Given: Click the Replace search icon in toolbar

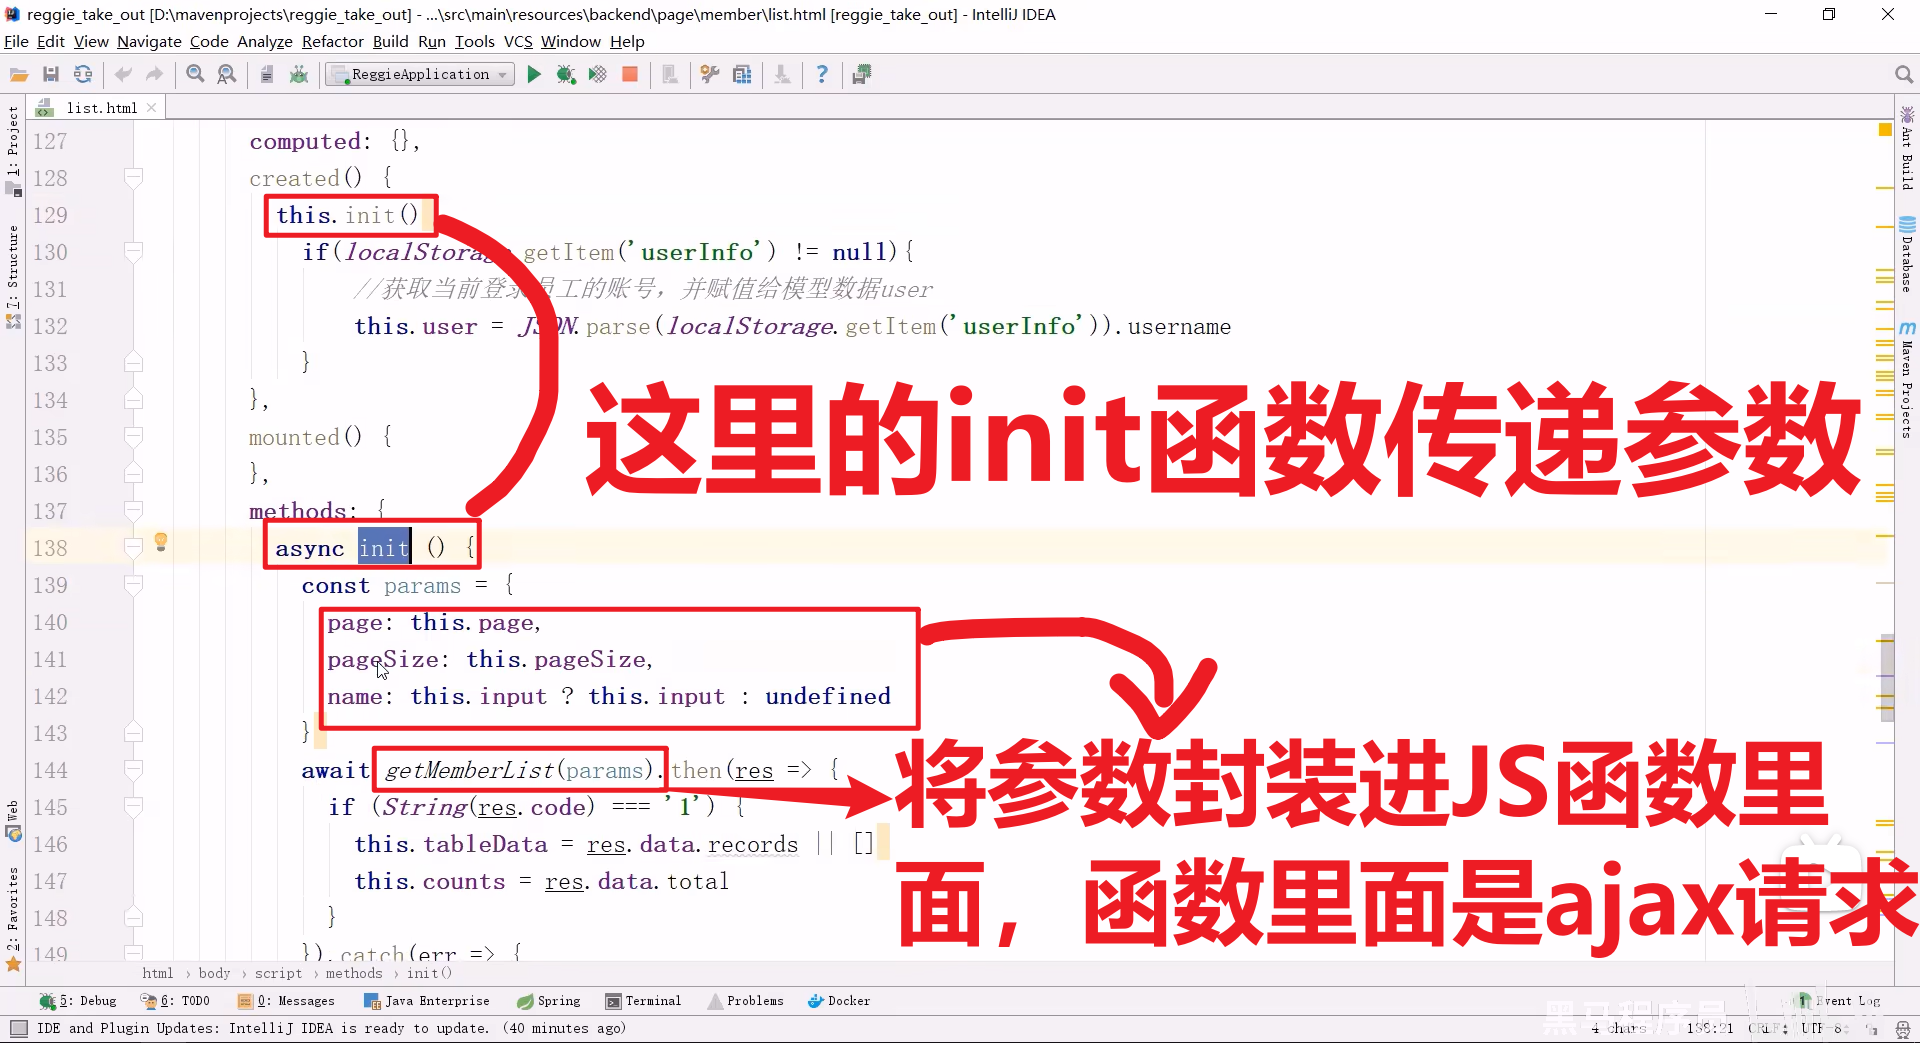Looking at the screenshot, I should tap(227, 75).
